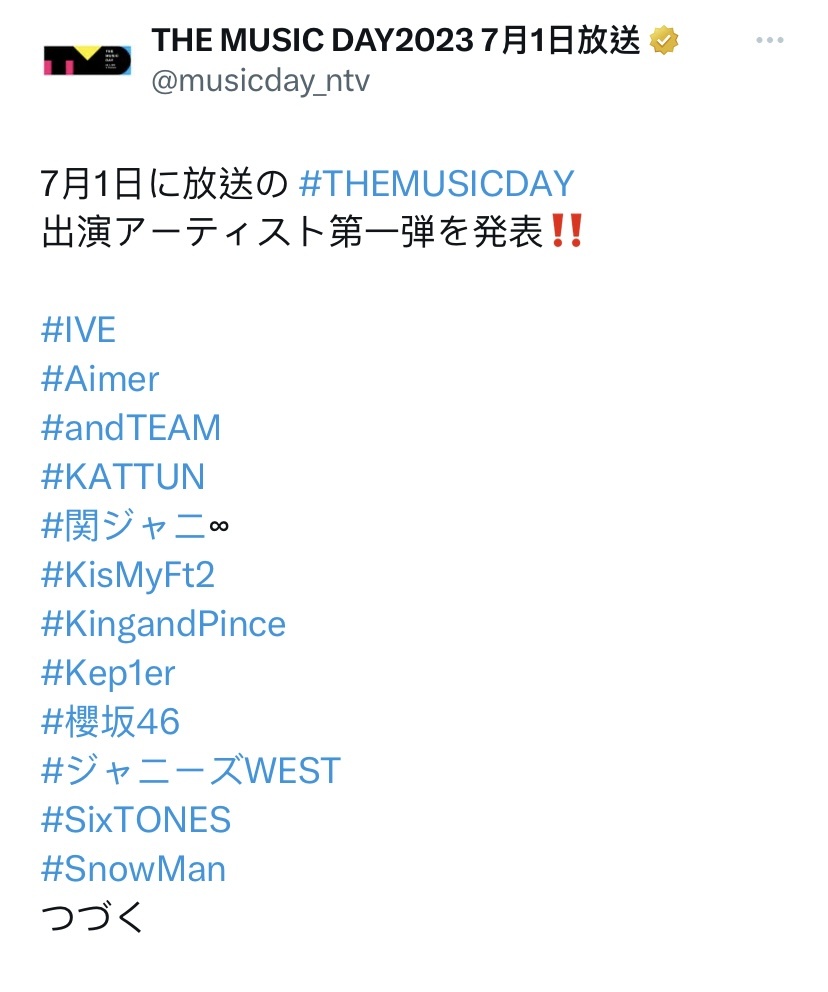Open the @musicday_ntv handle link
Viewport: 828px width, 992px height.
[260, 81]
